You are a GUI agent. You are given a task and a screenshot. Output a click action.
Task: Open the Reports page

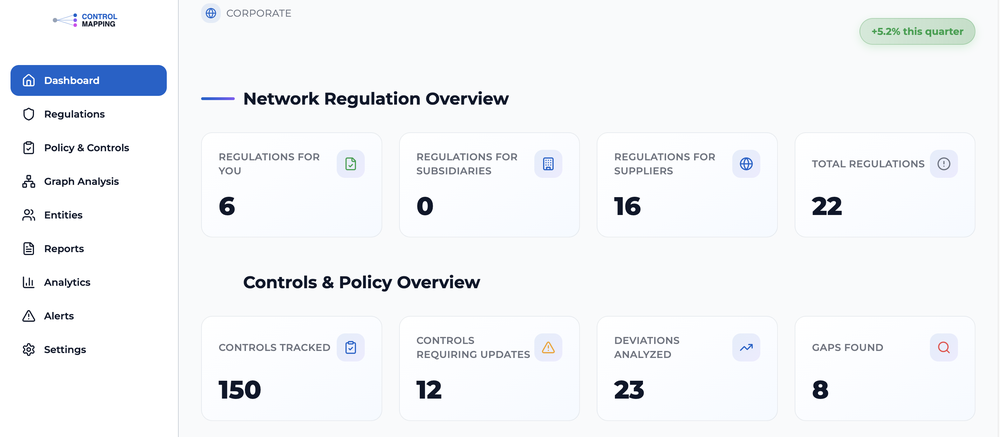coord(64,249)
